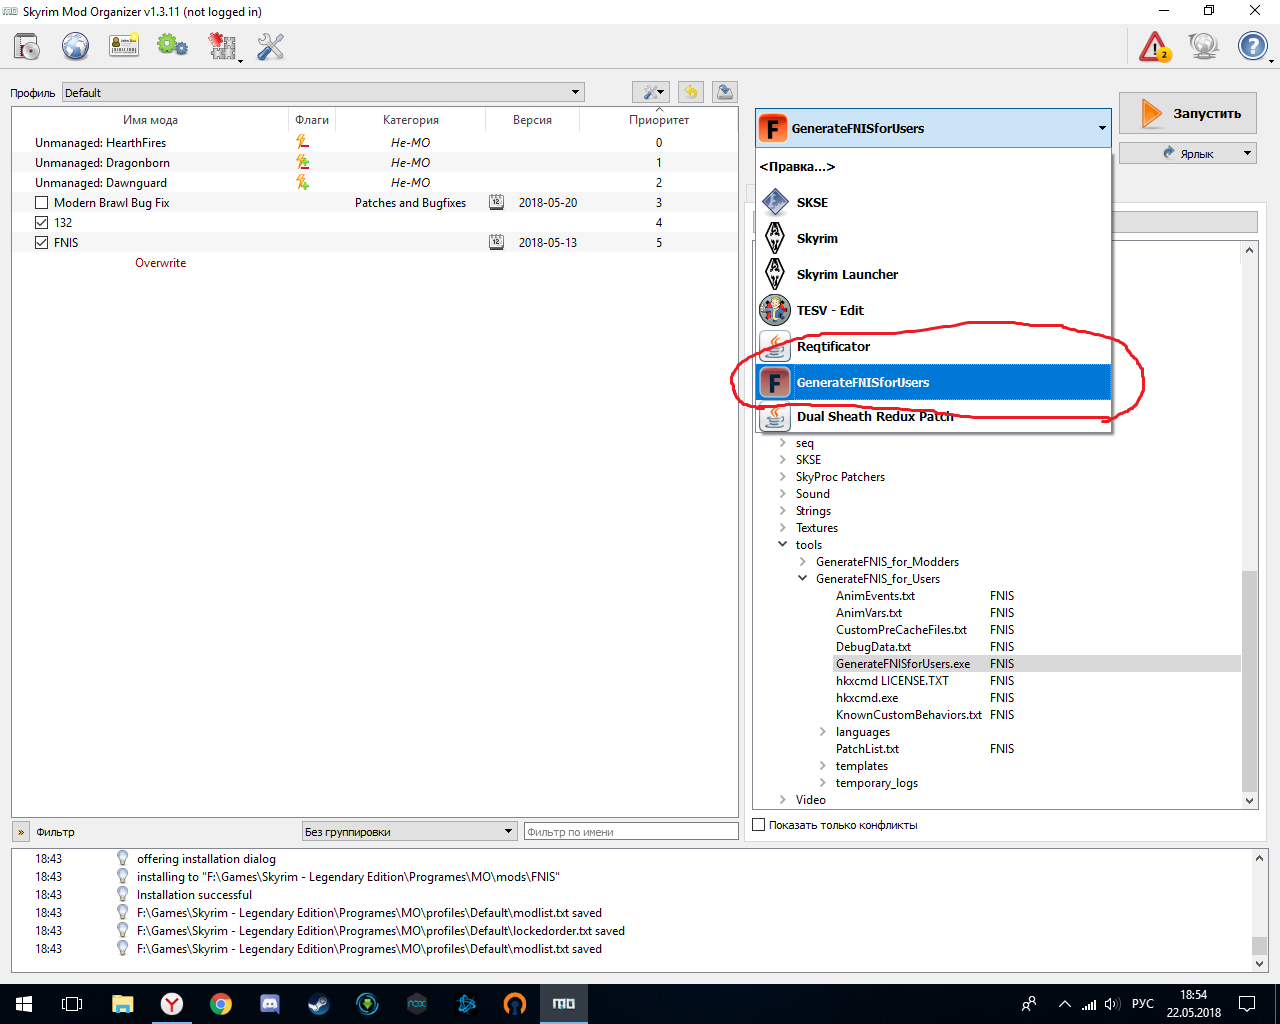
Task: Open Yandex browser from the taskbar
Action: 172,1003
